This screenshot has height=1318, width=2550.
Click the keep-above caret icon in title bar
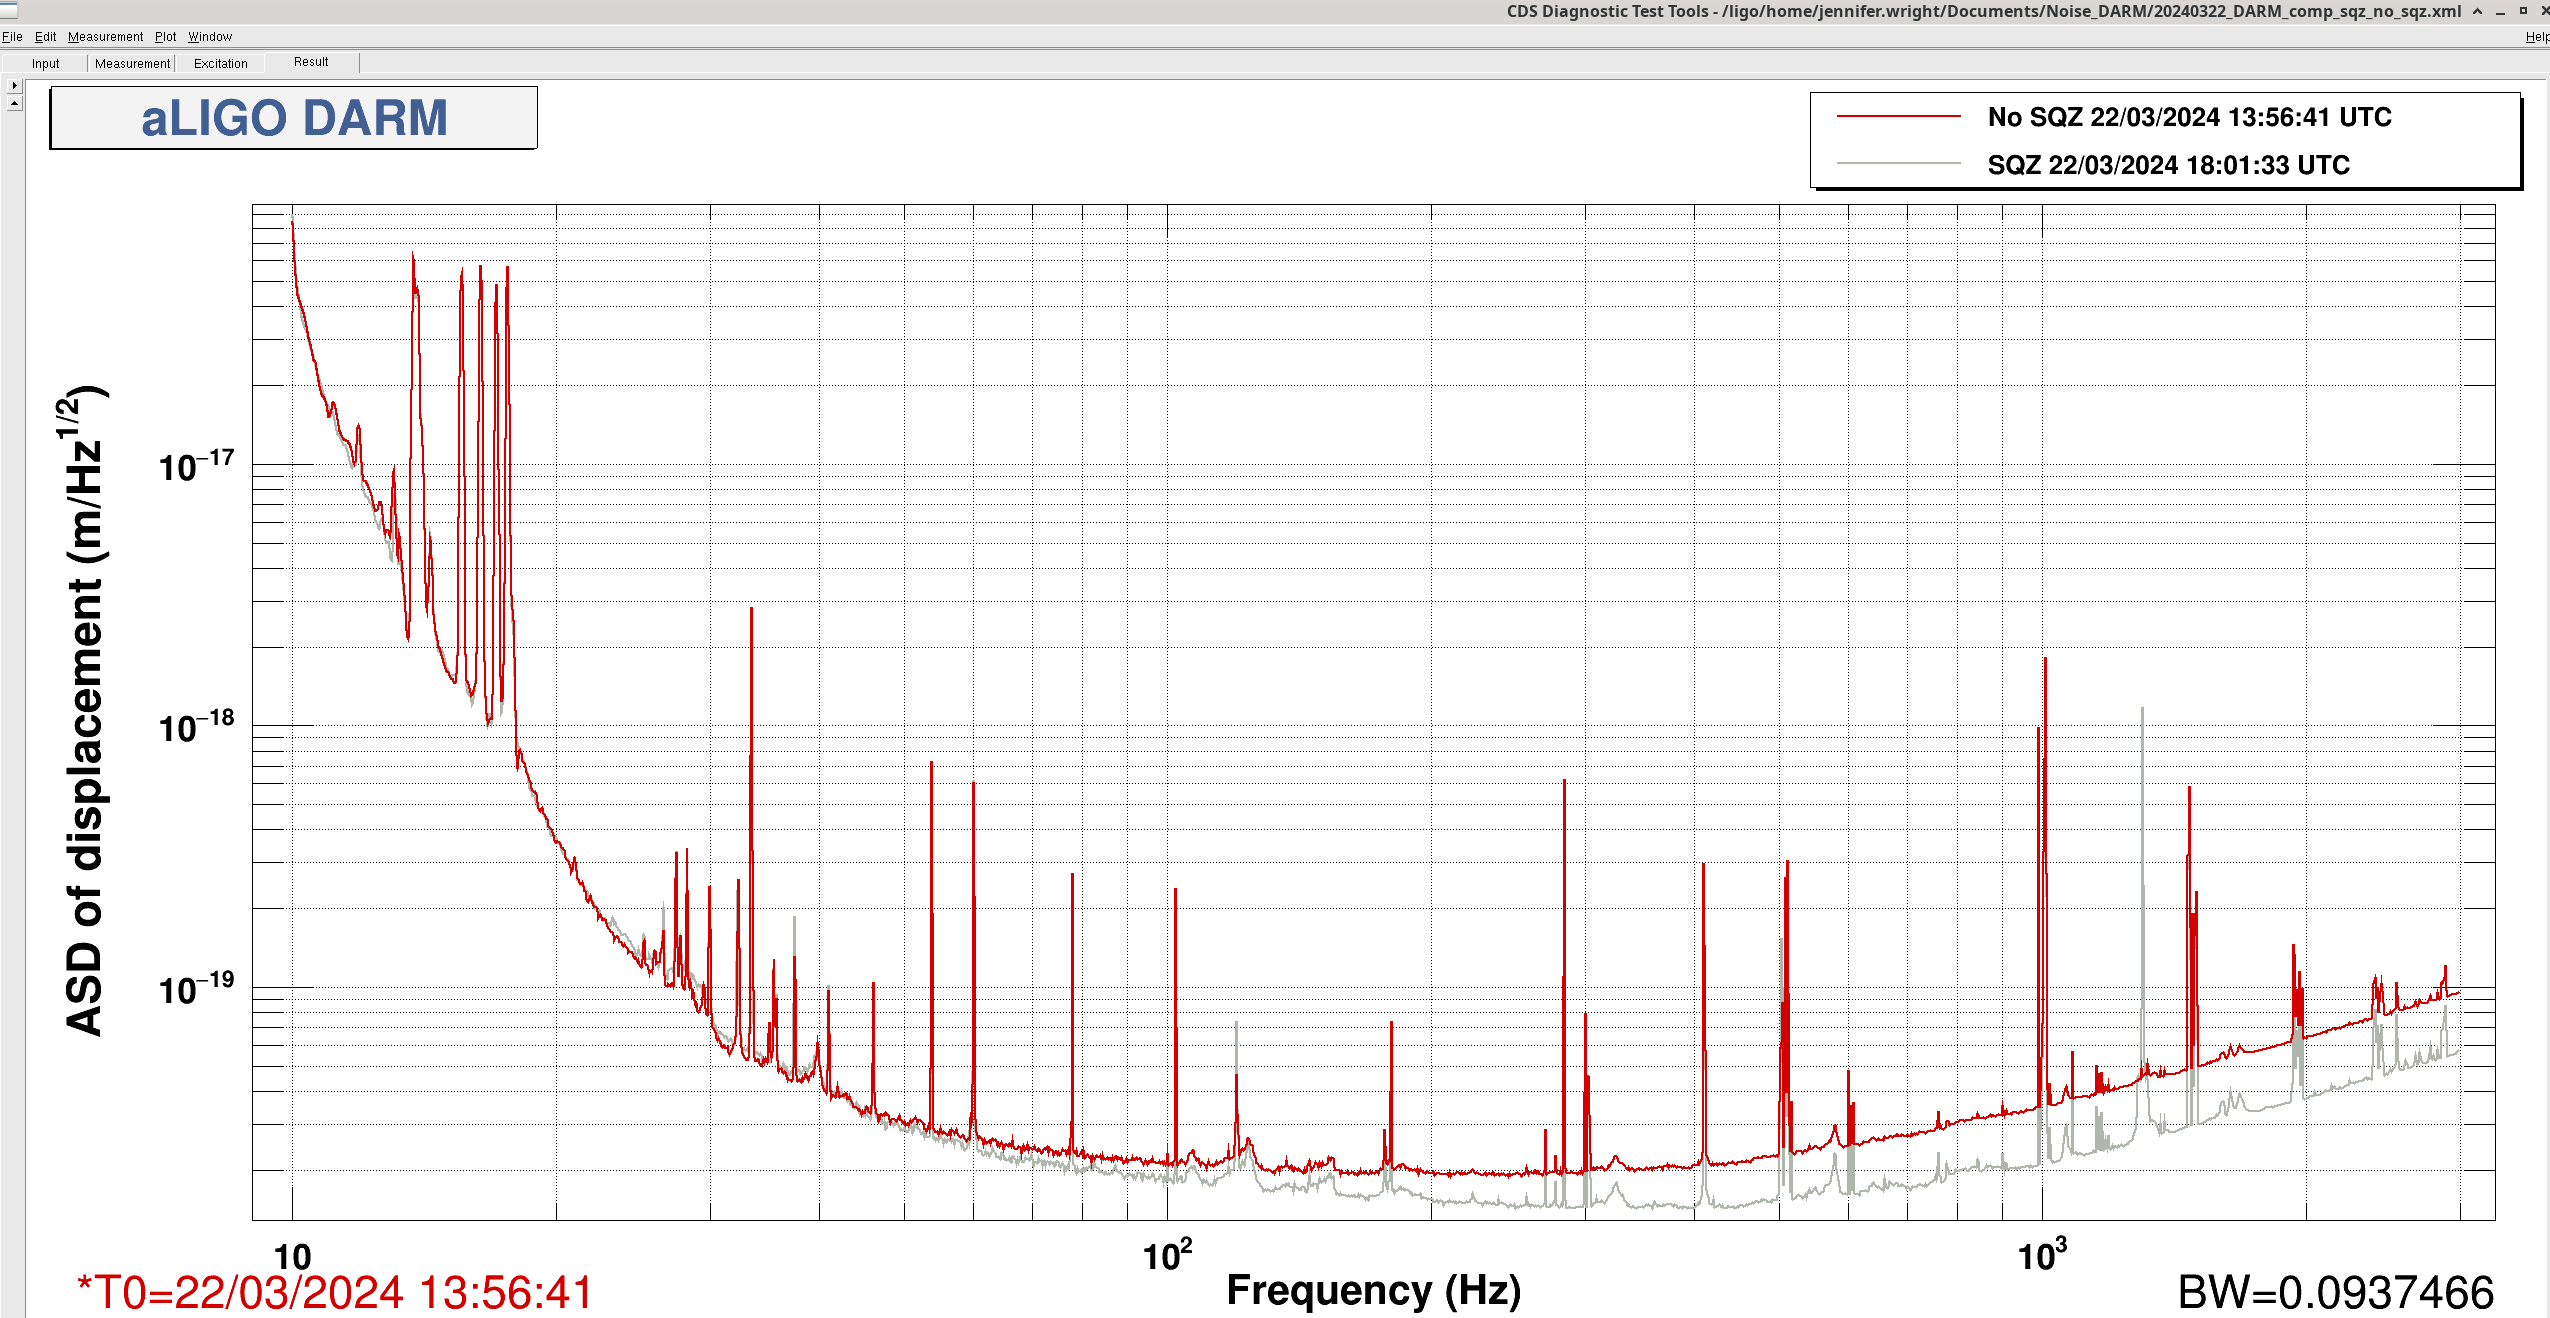pos(2477,11)
